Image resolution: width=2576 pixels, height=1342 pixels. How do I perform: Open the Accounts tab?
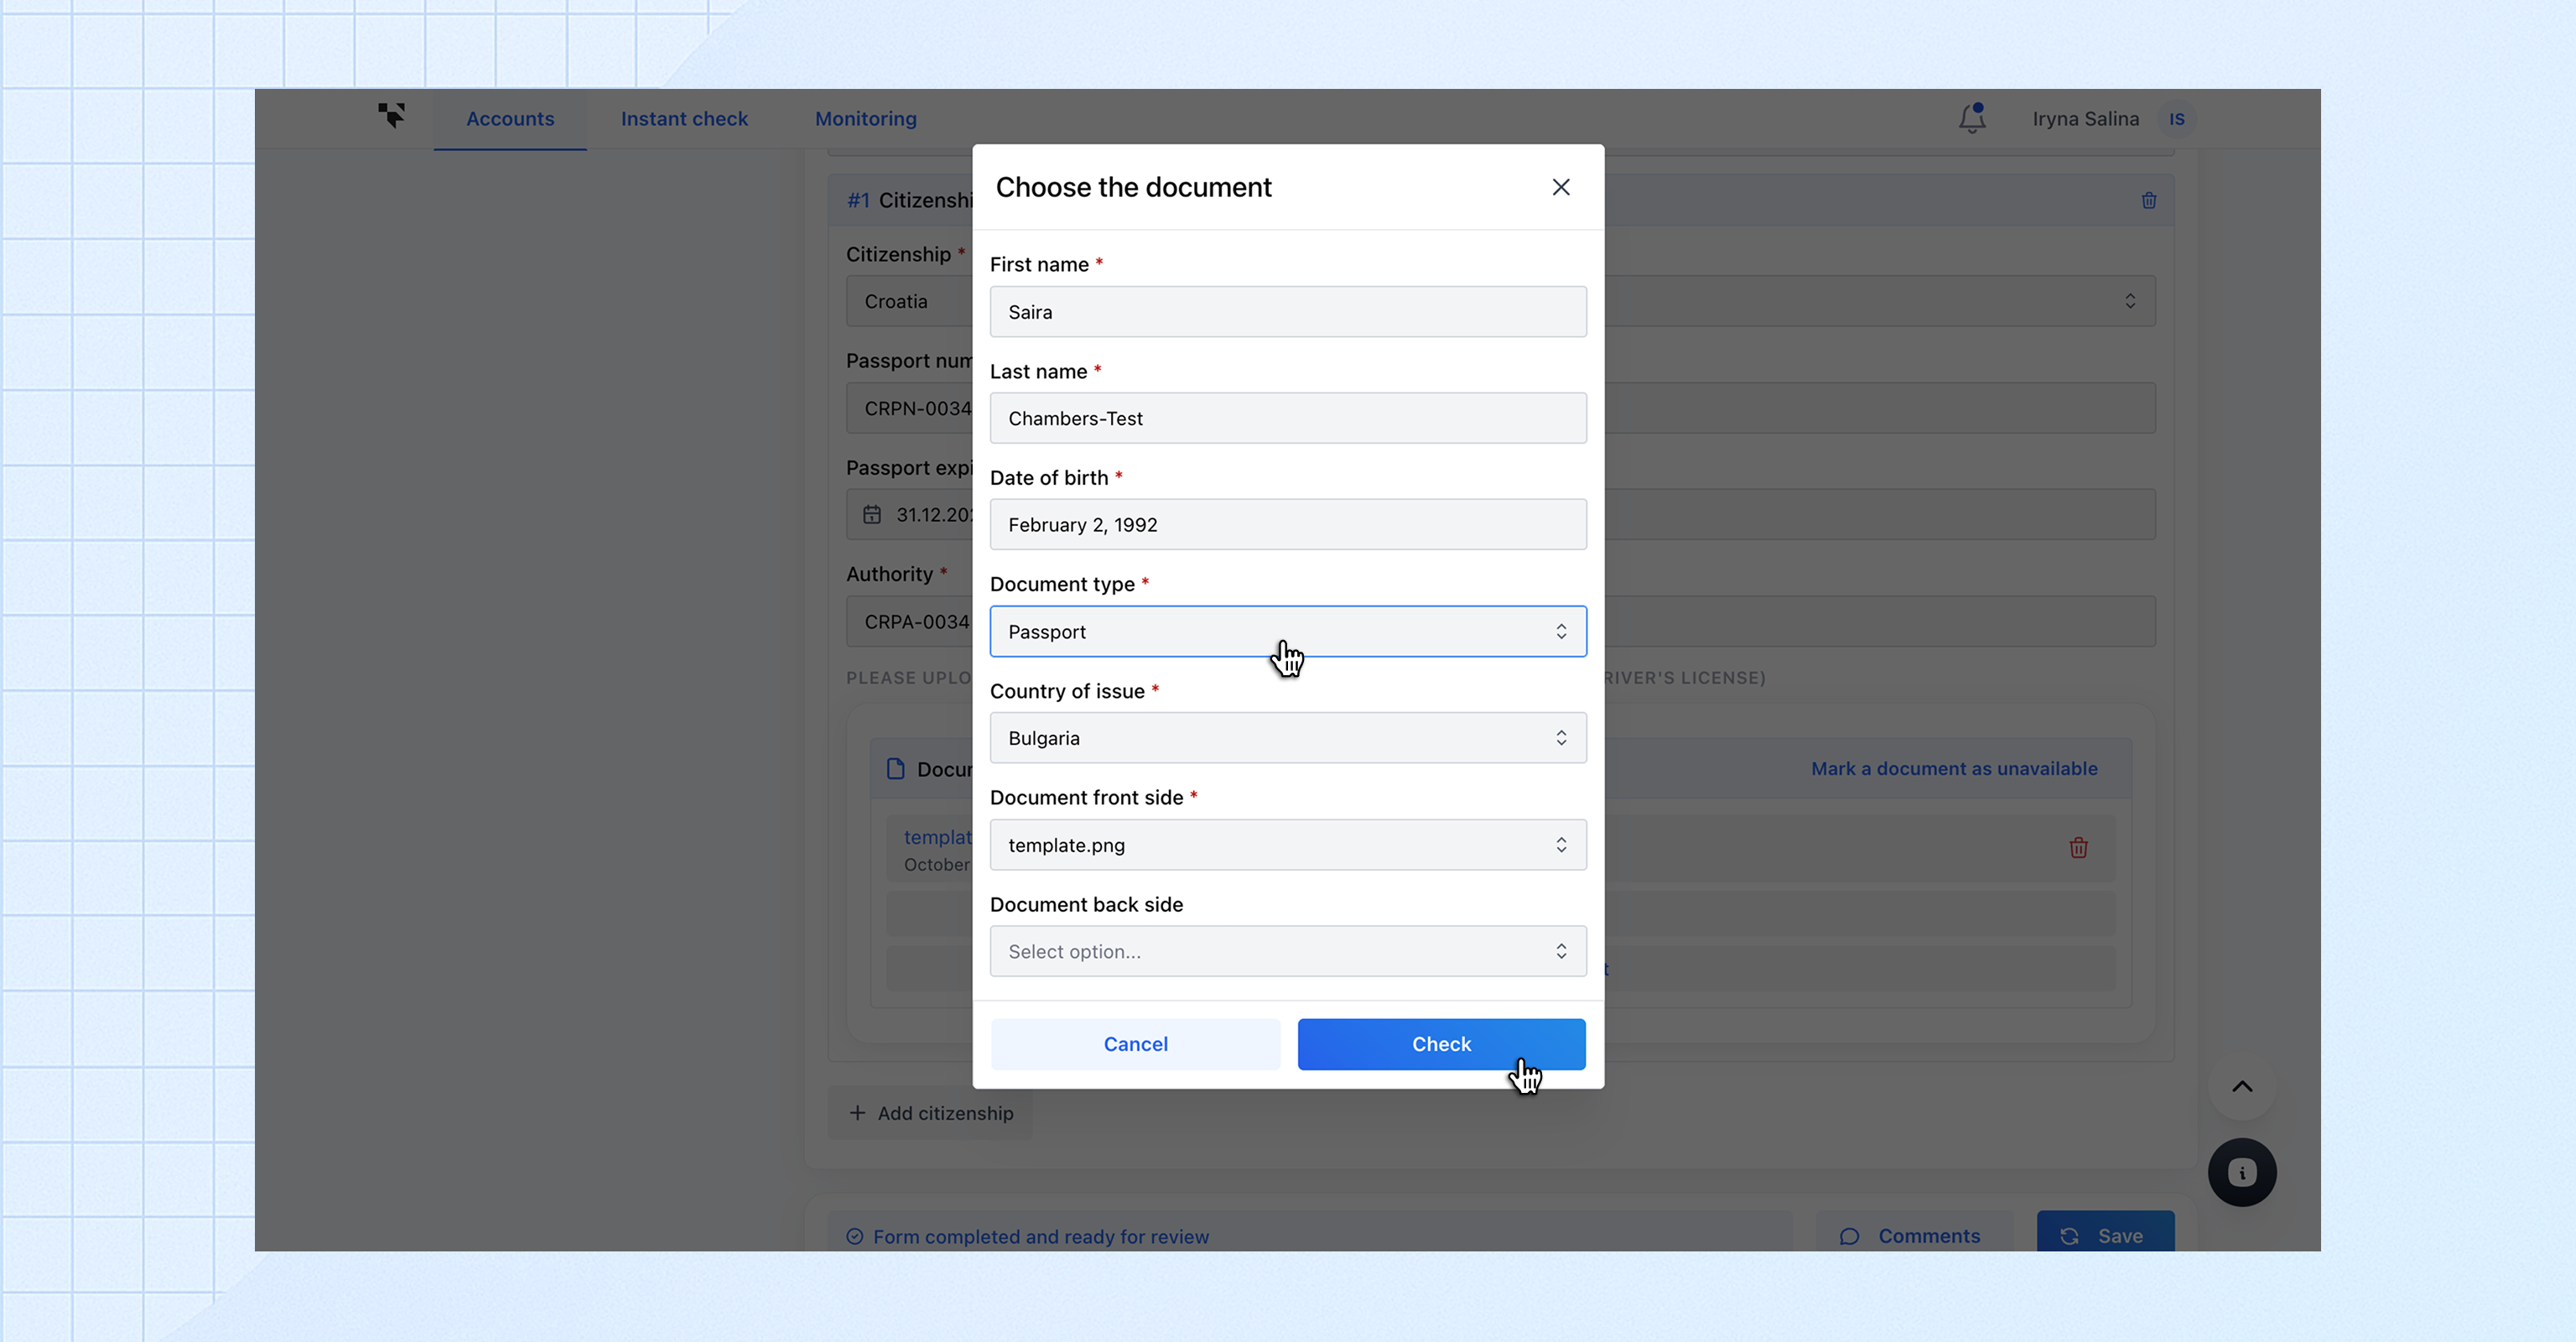tap(510, 119)
